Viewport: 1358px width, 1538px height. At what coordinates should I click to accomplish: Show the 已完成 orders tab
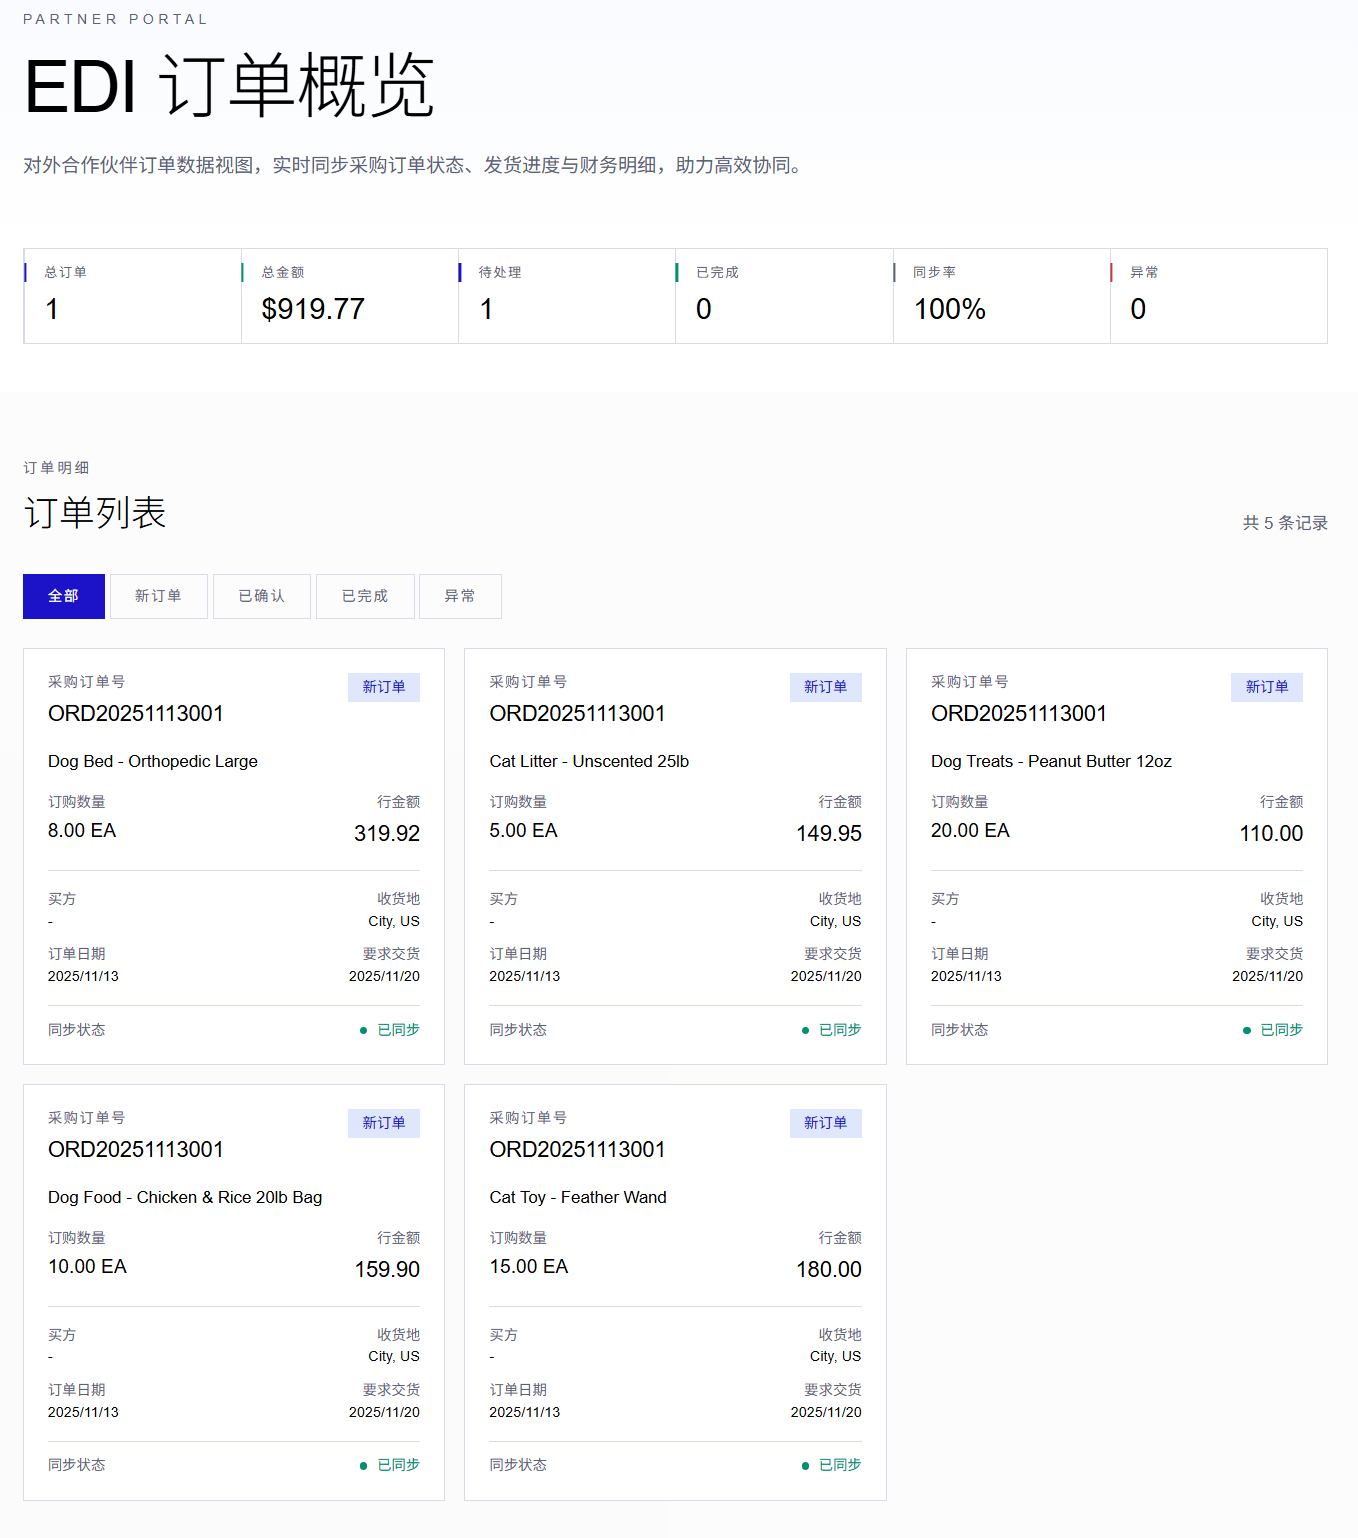tap(365, 596)
